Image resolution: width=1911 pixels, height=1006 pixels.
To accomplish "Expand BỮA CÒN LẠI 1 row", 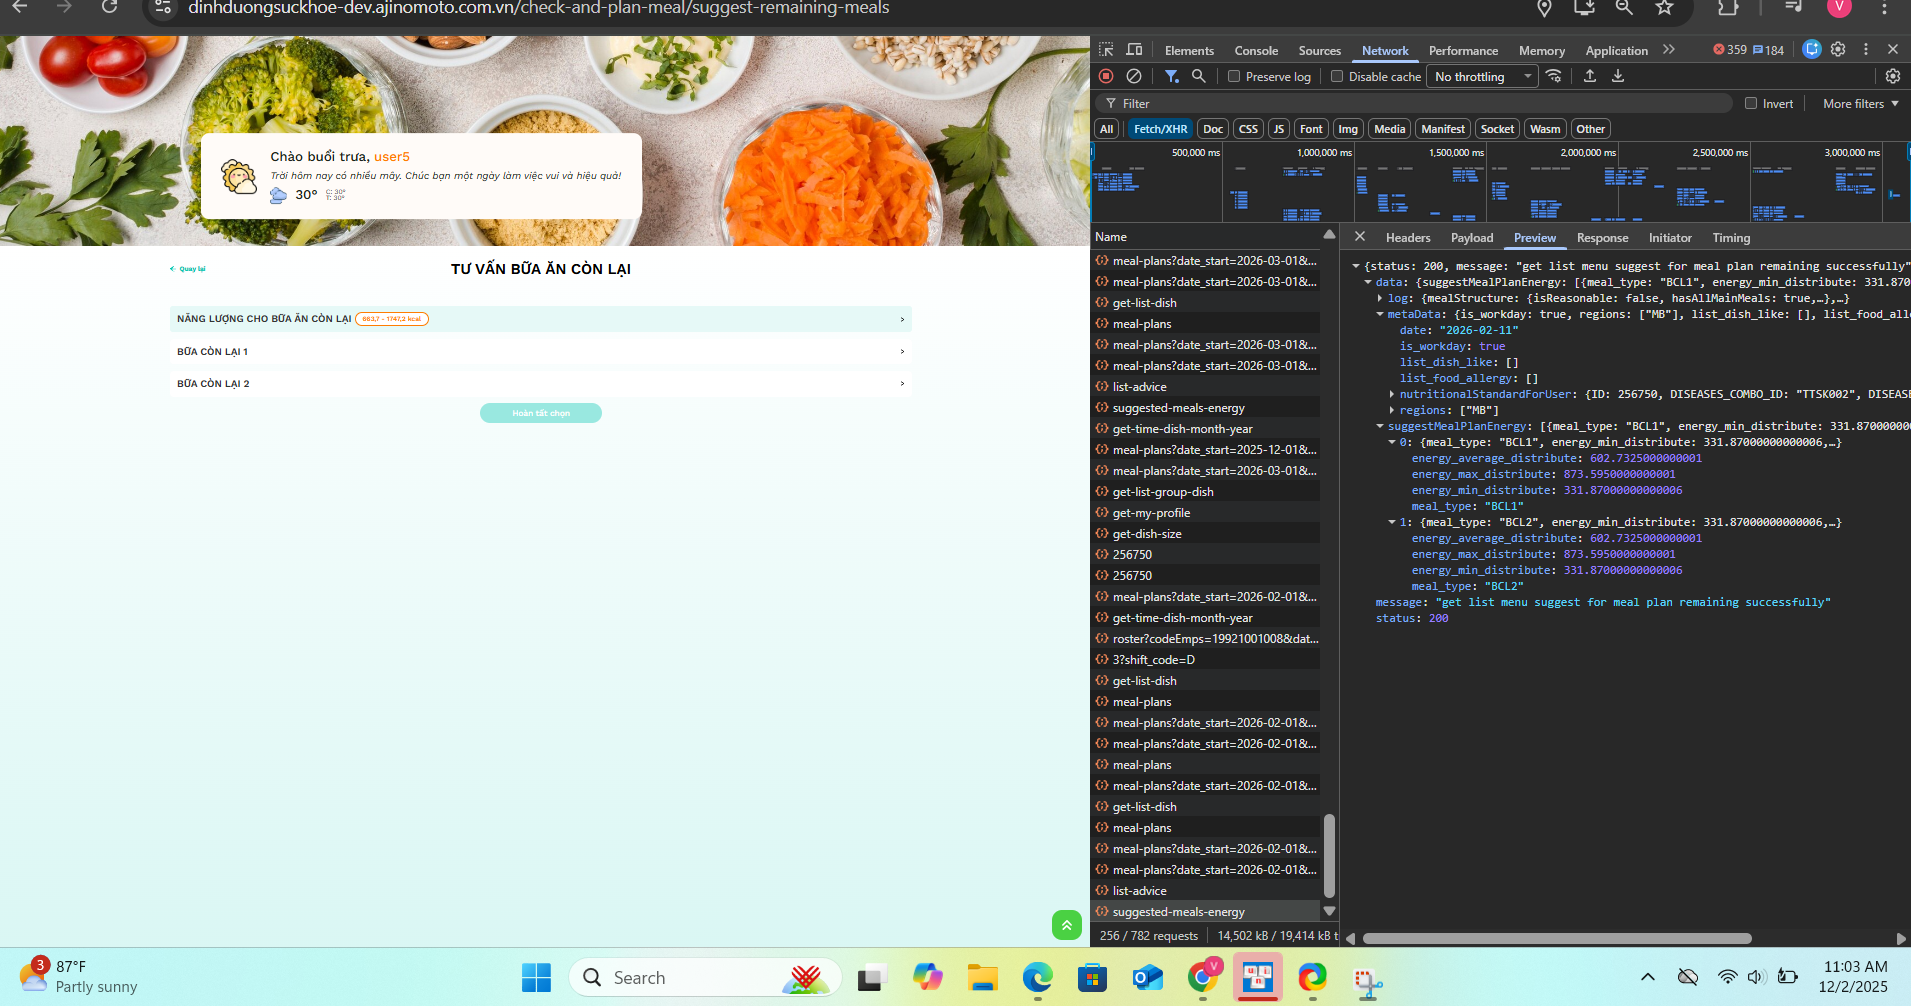I will [x=541, y=351].
